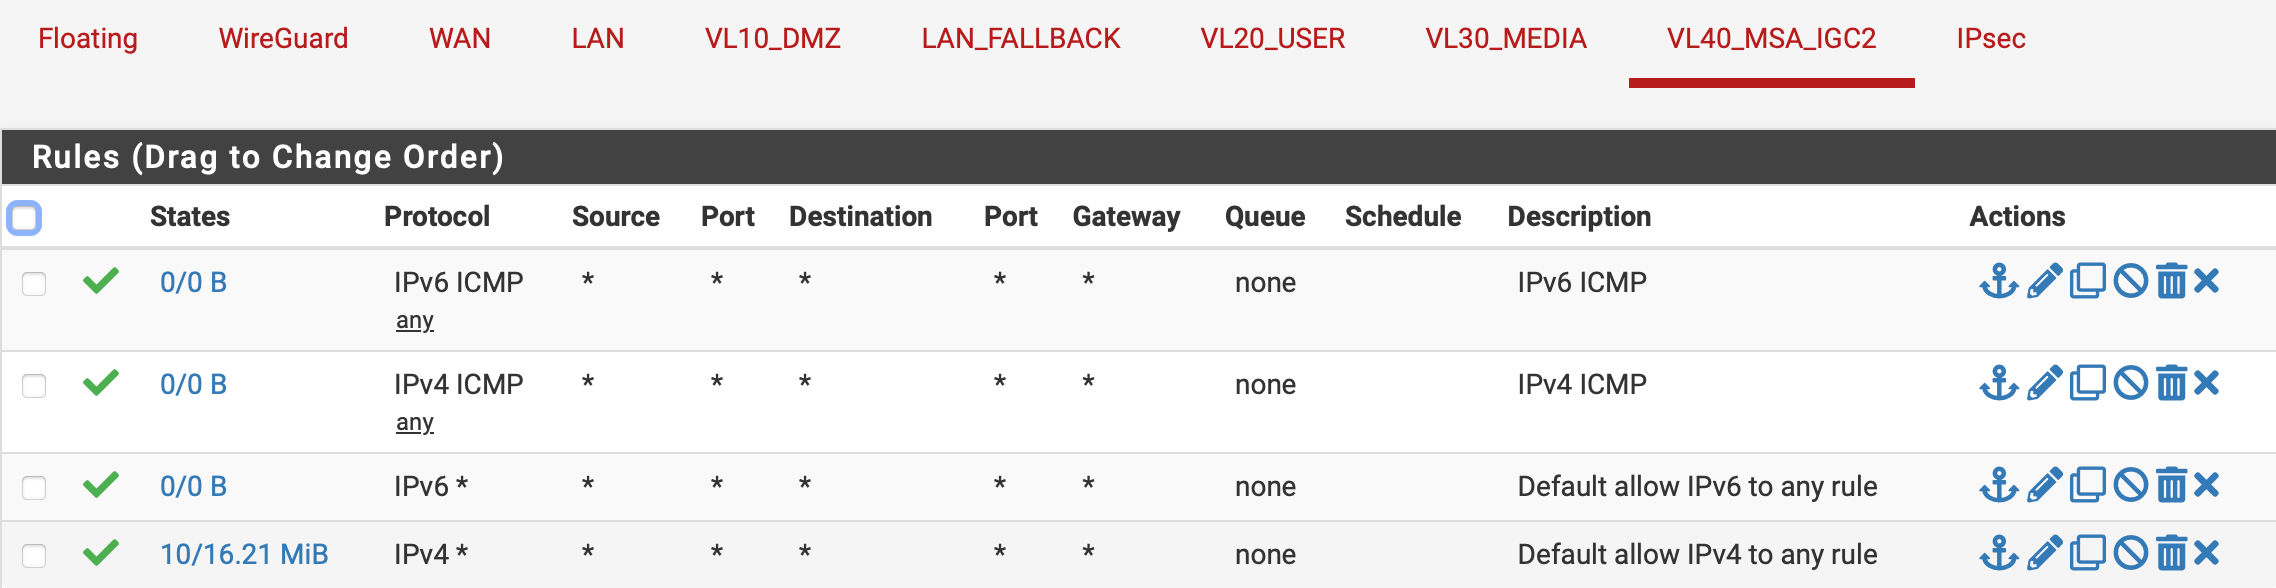Open the IPsec rules tab
The width and height of the screenshot is (2276, 588).
tap(1991, 39)
